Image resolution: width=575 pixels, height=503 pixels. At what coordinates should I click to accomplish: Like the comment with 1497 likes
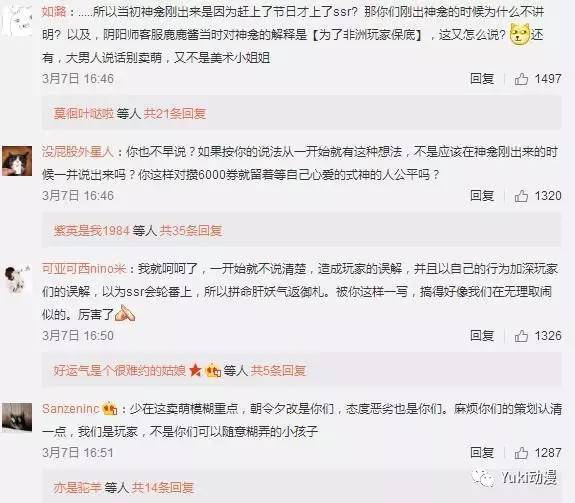(521, 79)
